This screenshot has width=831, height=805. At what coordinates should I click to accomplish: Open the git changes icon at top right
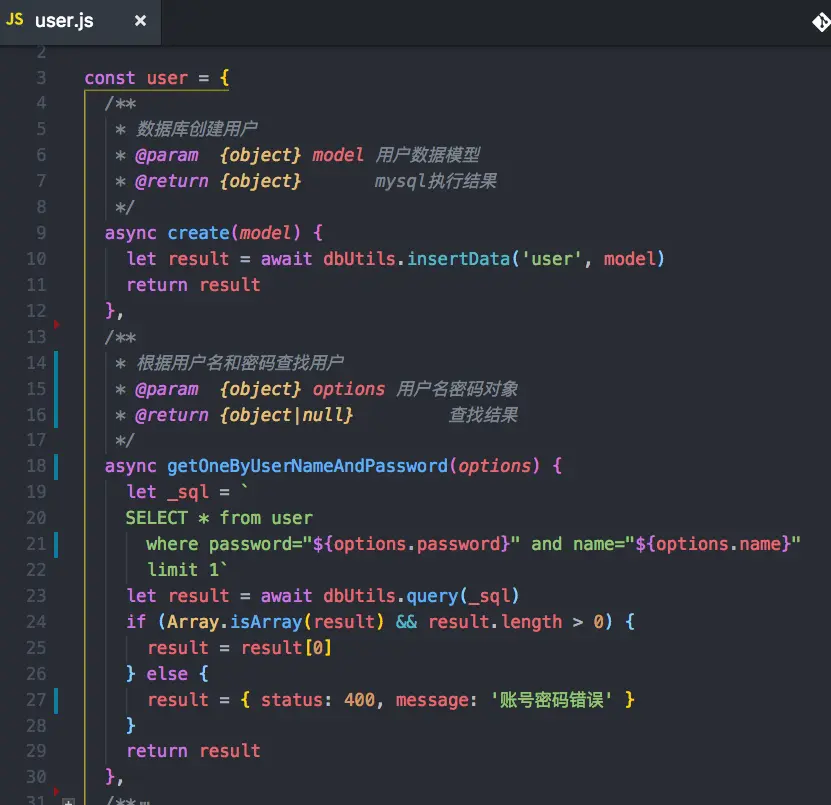point(821,22)
